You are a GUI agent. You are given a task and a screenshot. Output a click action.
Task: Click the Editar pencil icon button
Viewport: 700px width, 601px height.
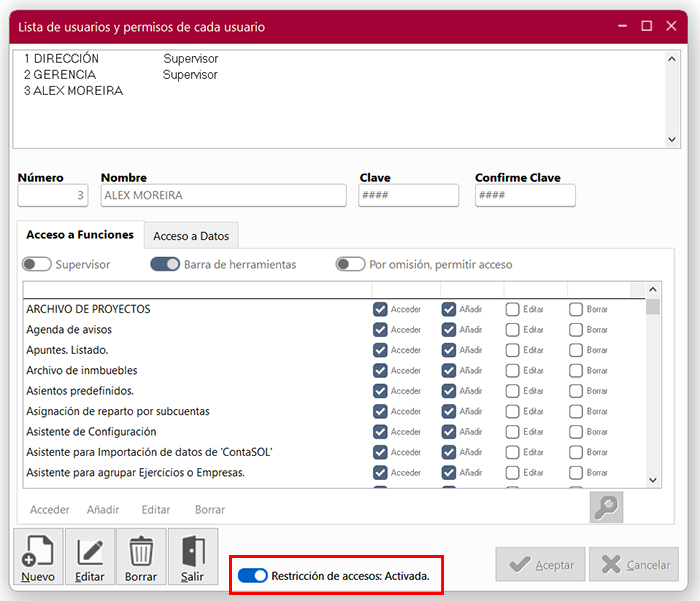(x=90, y=557)
